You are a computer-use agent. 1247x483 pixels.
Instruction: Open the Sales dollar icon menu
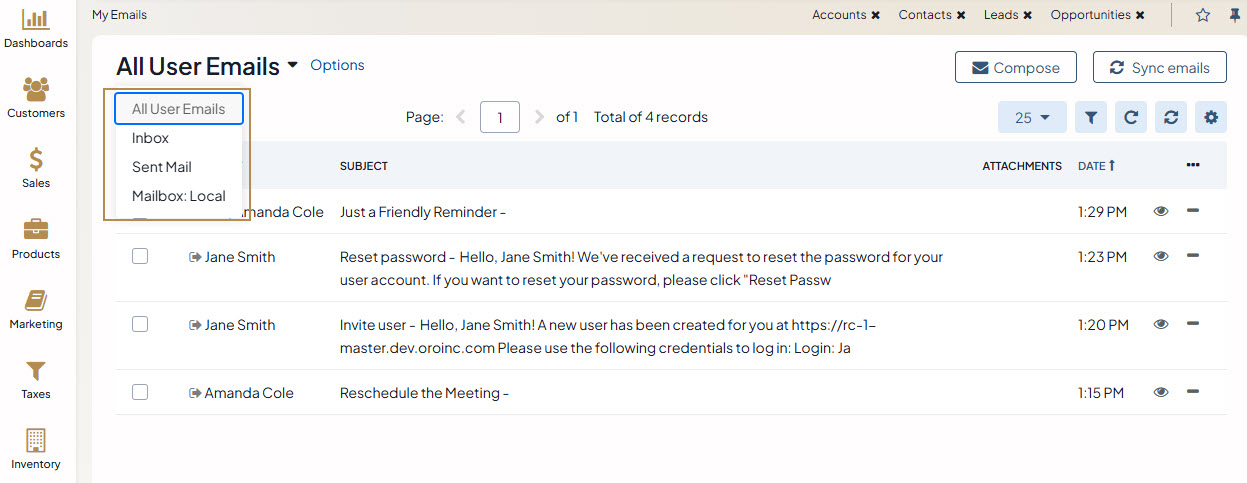pos(36,168)
